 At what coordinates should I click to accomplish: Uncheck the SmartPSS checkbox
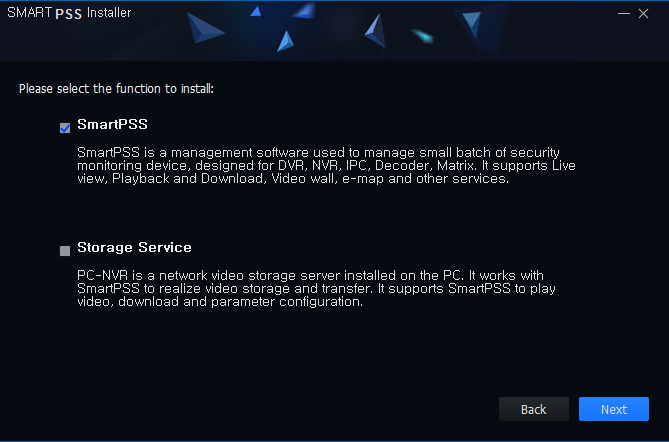click(65, 128)
